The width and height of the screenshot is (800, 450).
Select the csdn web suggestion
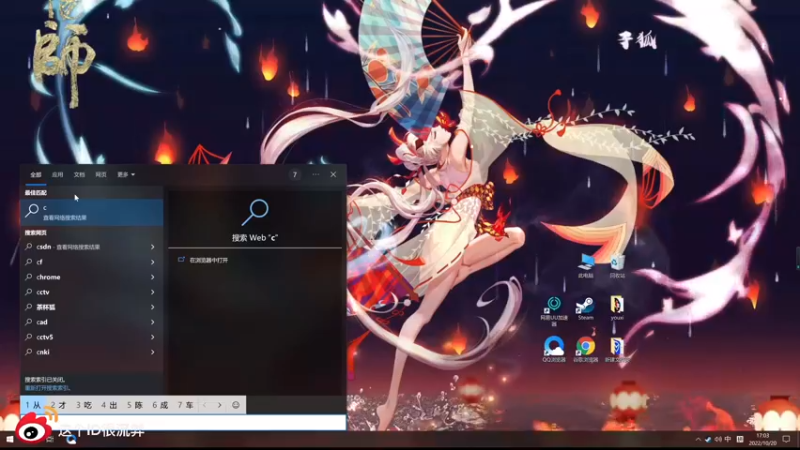(85, 247)
